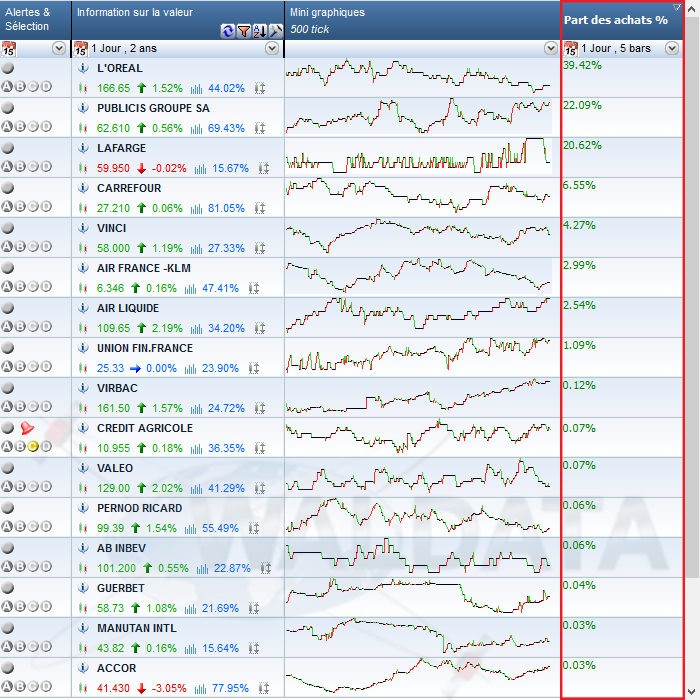Open info icon for VINCI
The image size is (700, 700).
(83, 228)
